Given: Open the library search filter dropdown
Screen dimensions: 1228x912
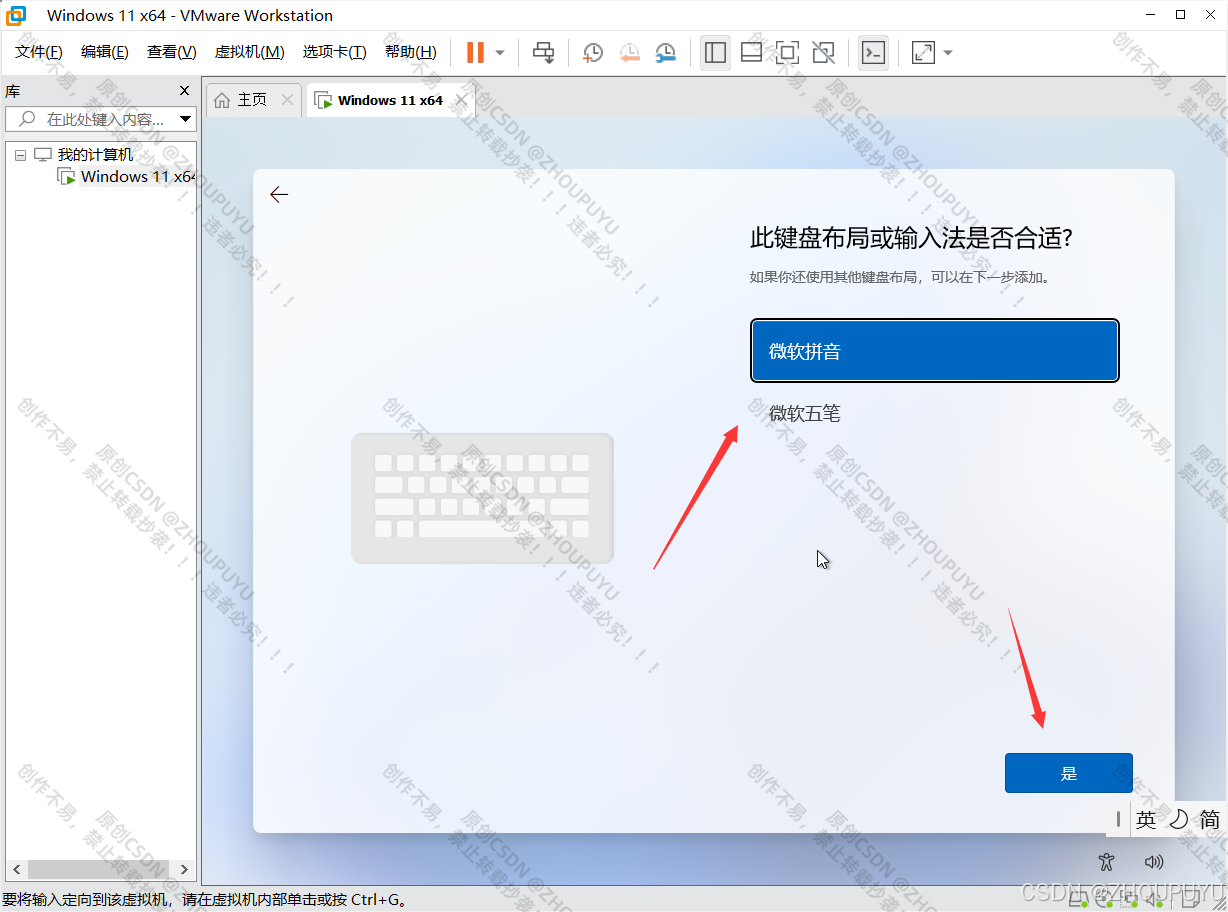Looking at the screenshot, I should click(186, 119).
